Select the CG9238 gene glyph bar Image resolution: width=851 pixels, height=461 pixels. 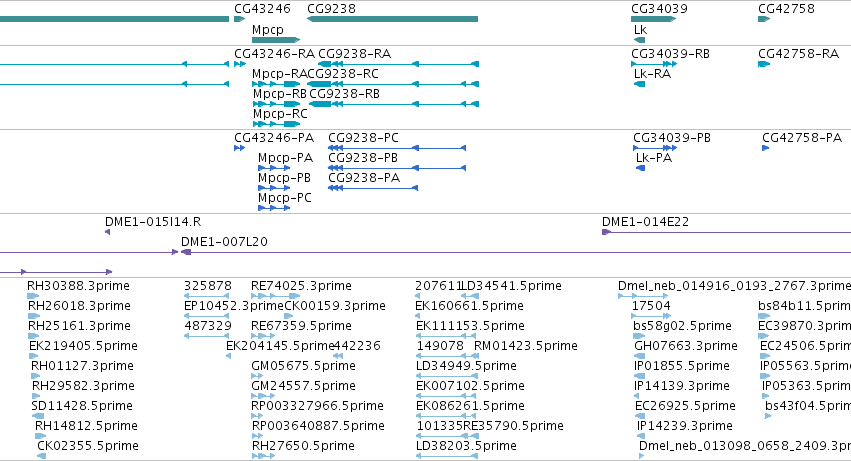[x=392, y=19]
